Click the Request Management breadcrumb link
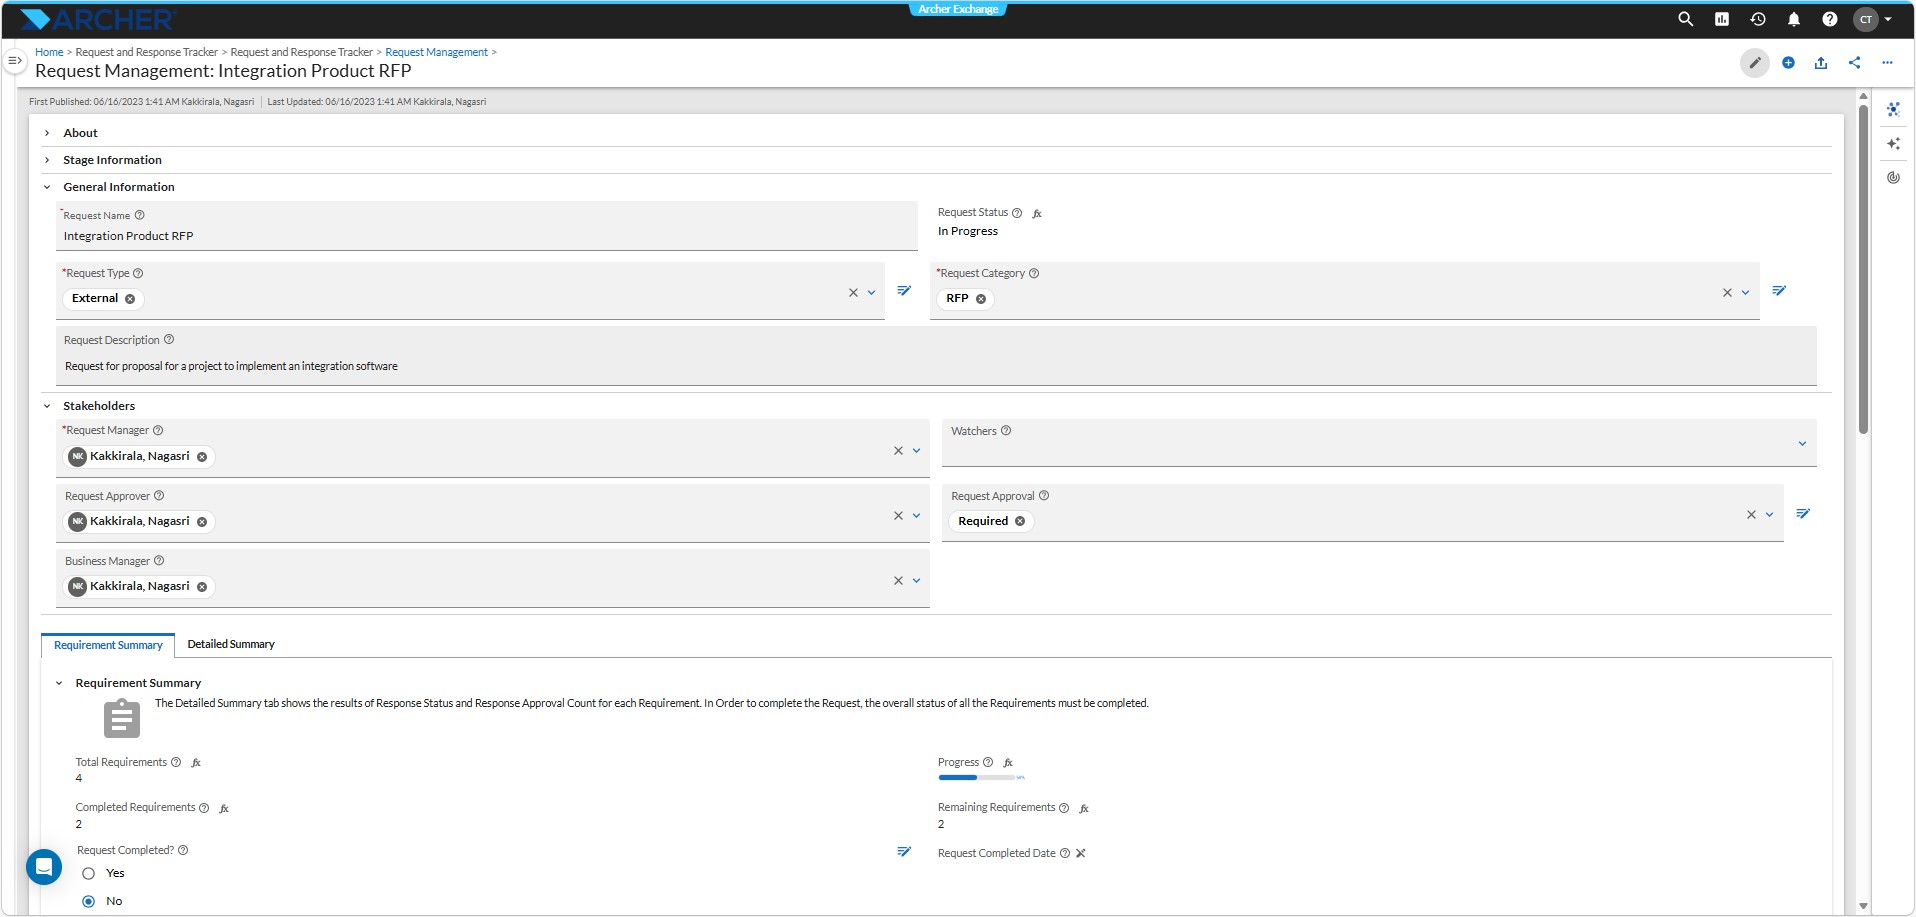Viewport: 1916px width, 917px height. [437, 52]
